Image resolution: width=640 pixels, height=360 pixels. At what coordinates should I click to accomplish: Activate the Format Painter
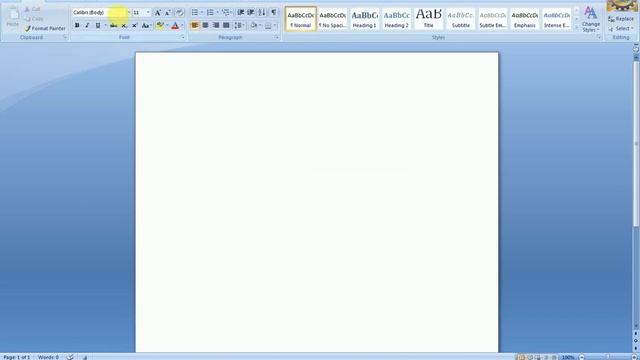click(45, 29)
